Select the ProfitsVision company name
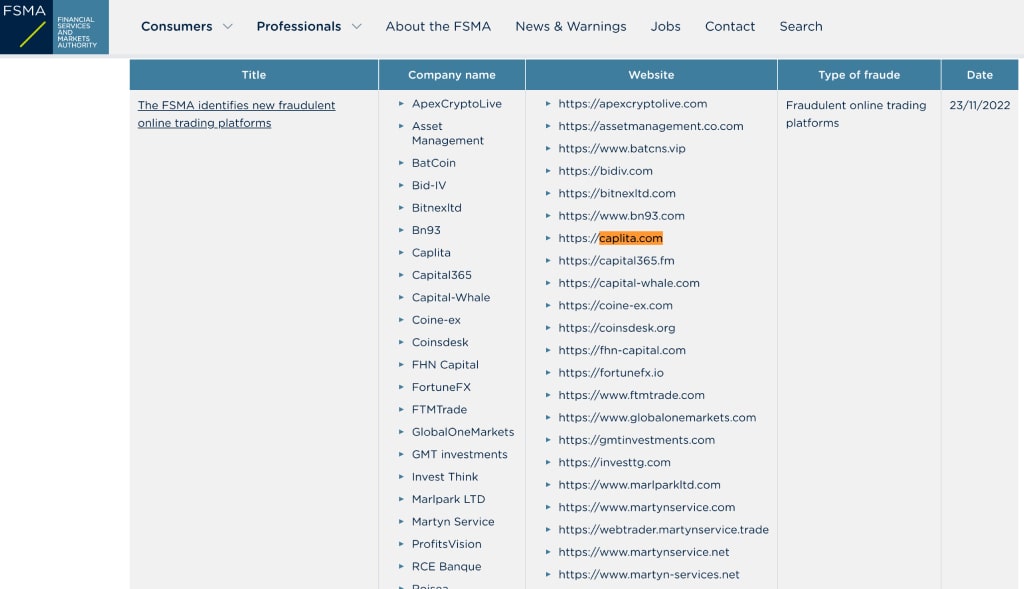1024x589 pixels. pyautogui.click(x=446, y=544)
